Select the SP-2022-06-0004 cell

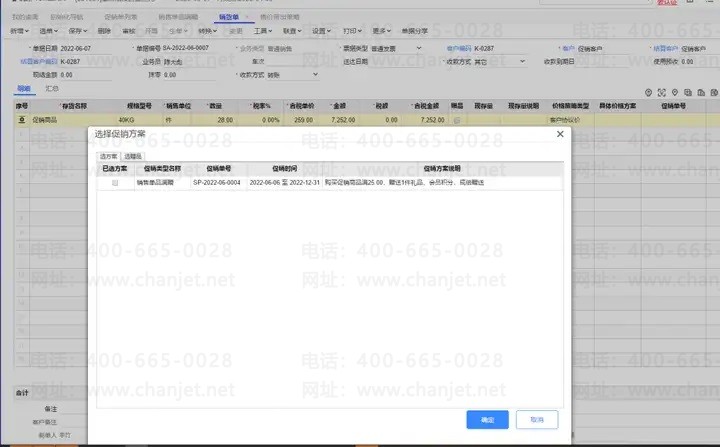click(217, 182)
